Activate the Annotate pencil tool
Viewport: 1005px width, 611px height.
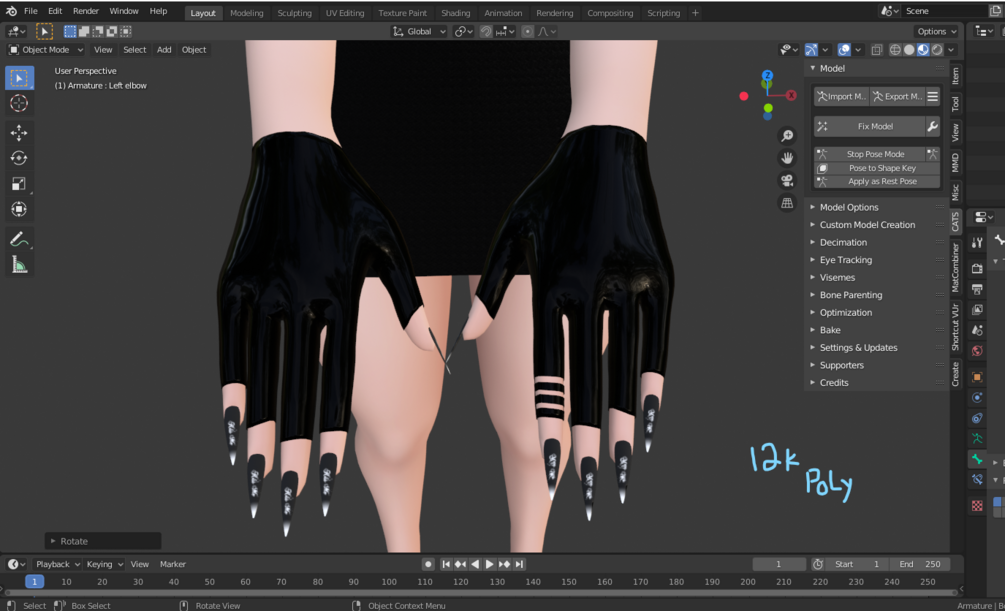tap(19, 239)
